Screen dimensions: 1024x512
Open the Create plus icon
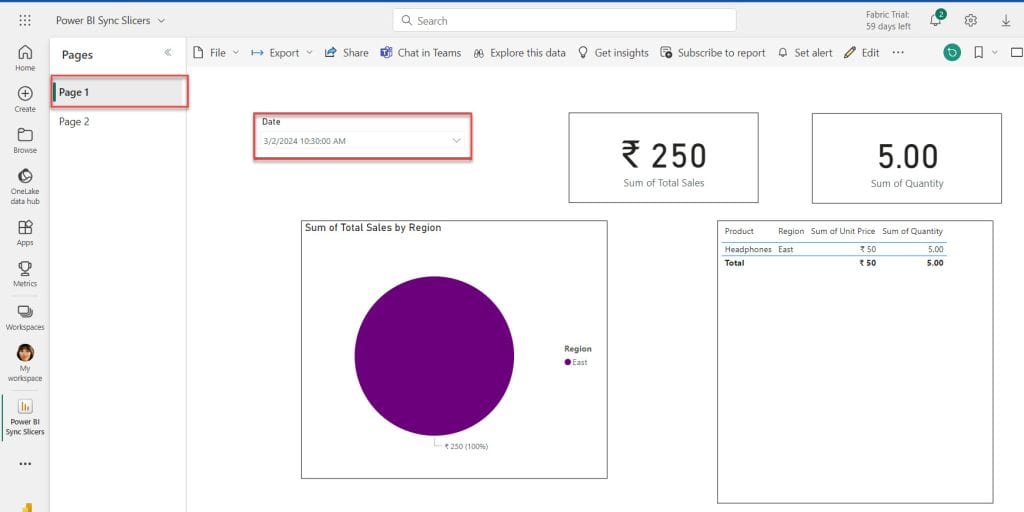point(25,99)
